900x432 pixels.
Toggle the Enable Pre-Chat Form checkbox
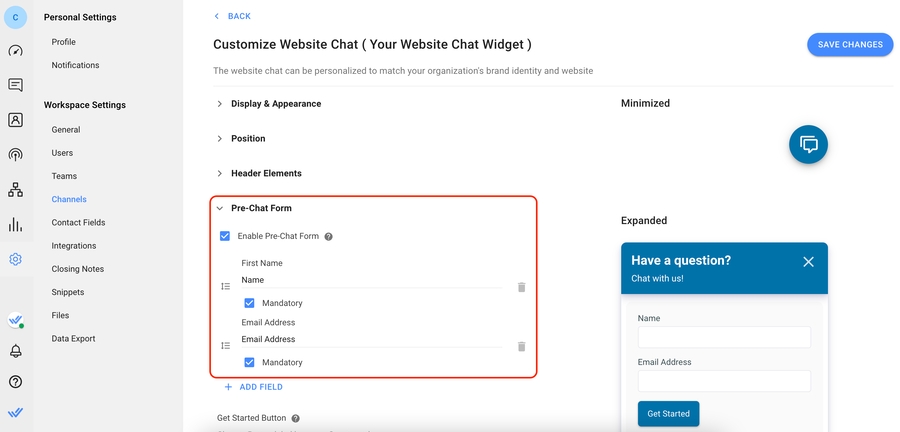(x=225, y=237)
